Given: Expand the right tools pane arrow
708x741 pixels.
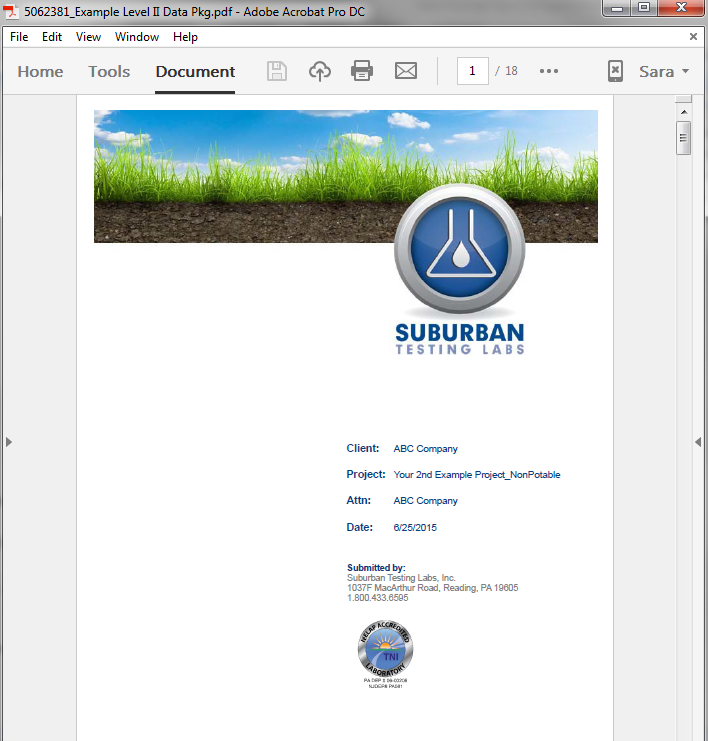Looking at the screenshot, I should pos(698,442).
